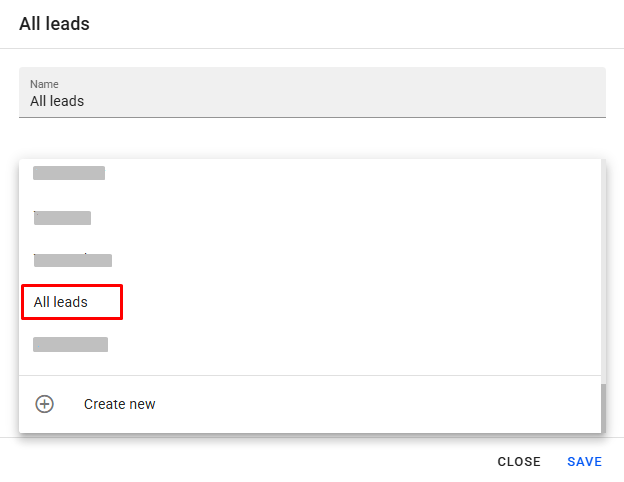The image size is (624, 482).
Task: Select the blurred entry below "All leads"
Action: 70,345
